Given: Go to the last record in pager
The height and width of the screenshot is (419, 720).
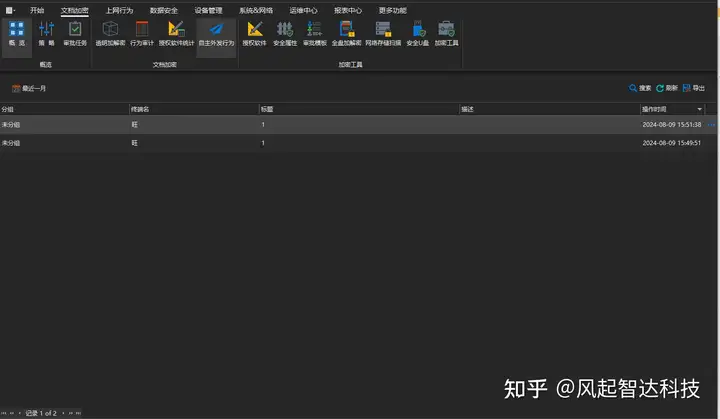Looking at the screenshot, I should point(79,413).
